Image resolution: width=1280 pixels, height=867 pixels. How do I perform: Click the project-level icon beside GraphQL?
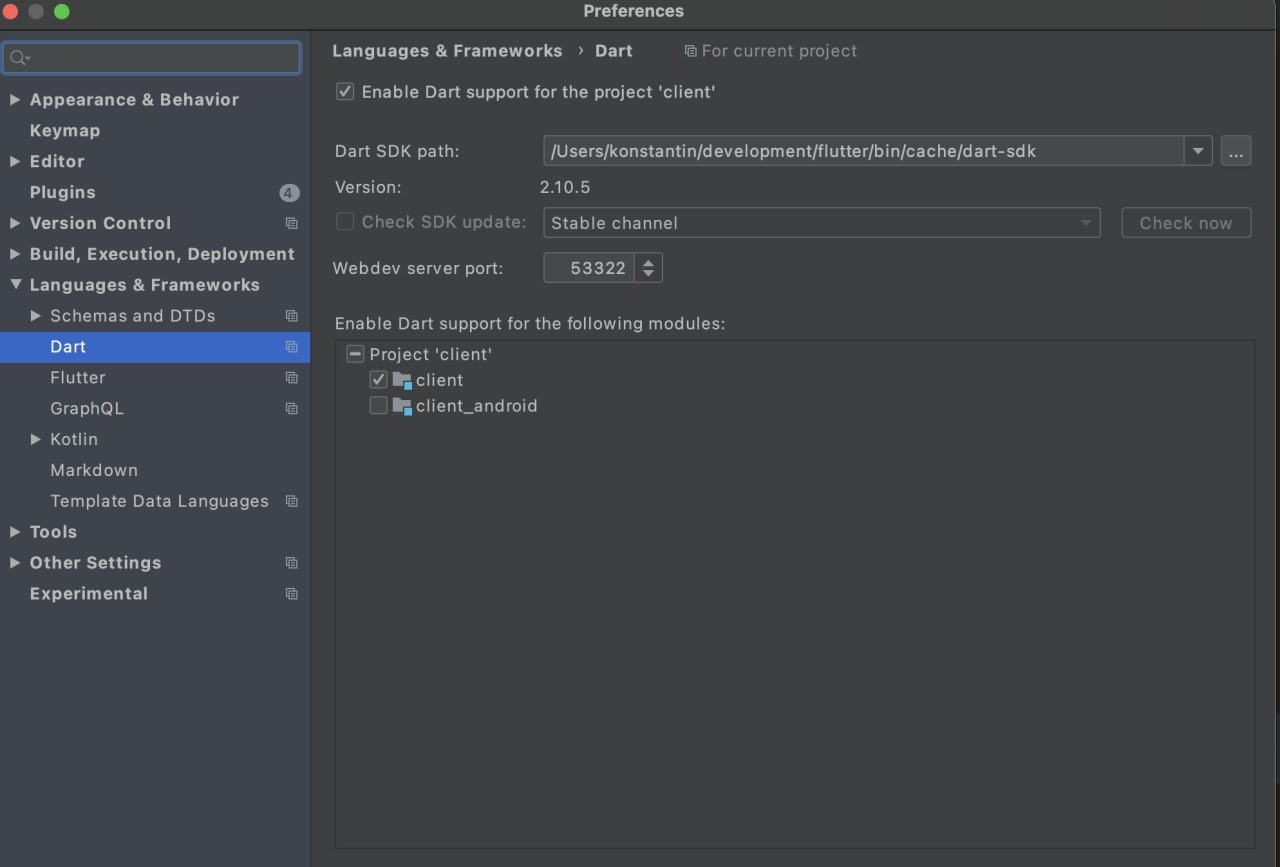pyautogui.click(x=291, y=409)
